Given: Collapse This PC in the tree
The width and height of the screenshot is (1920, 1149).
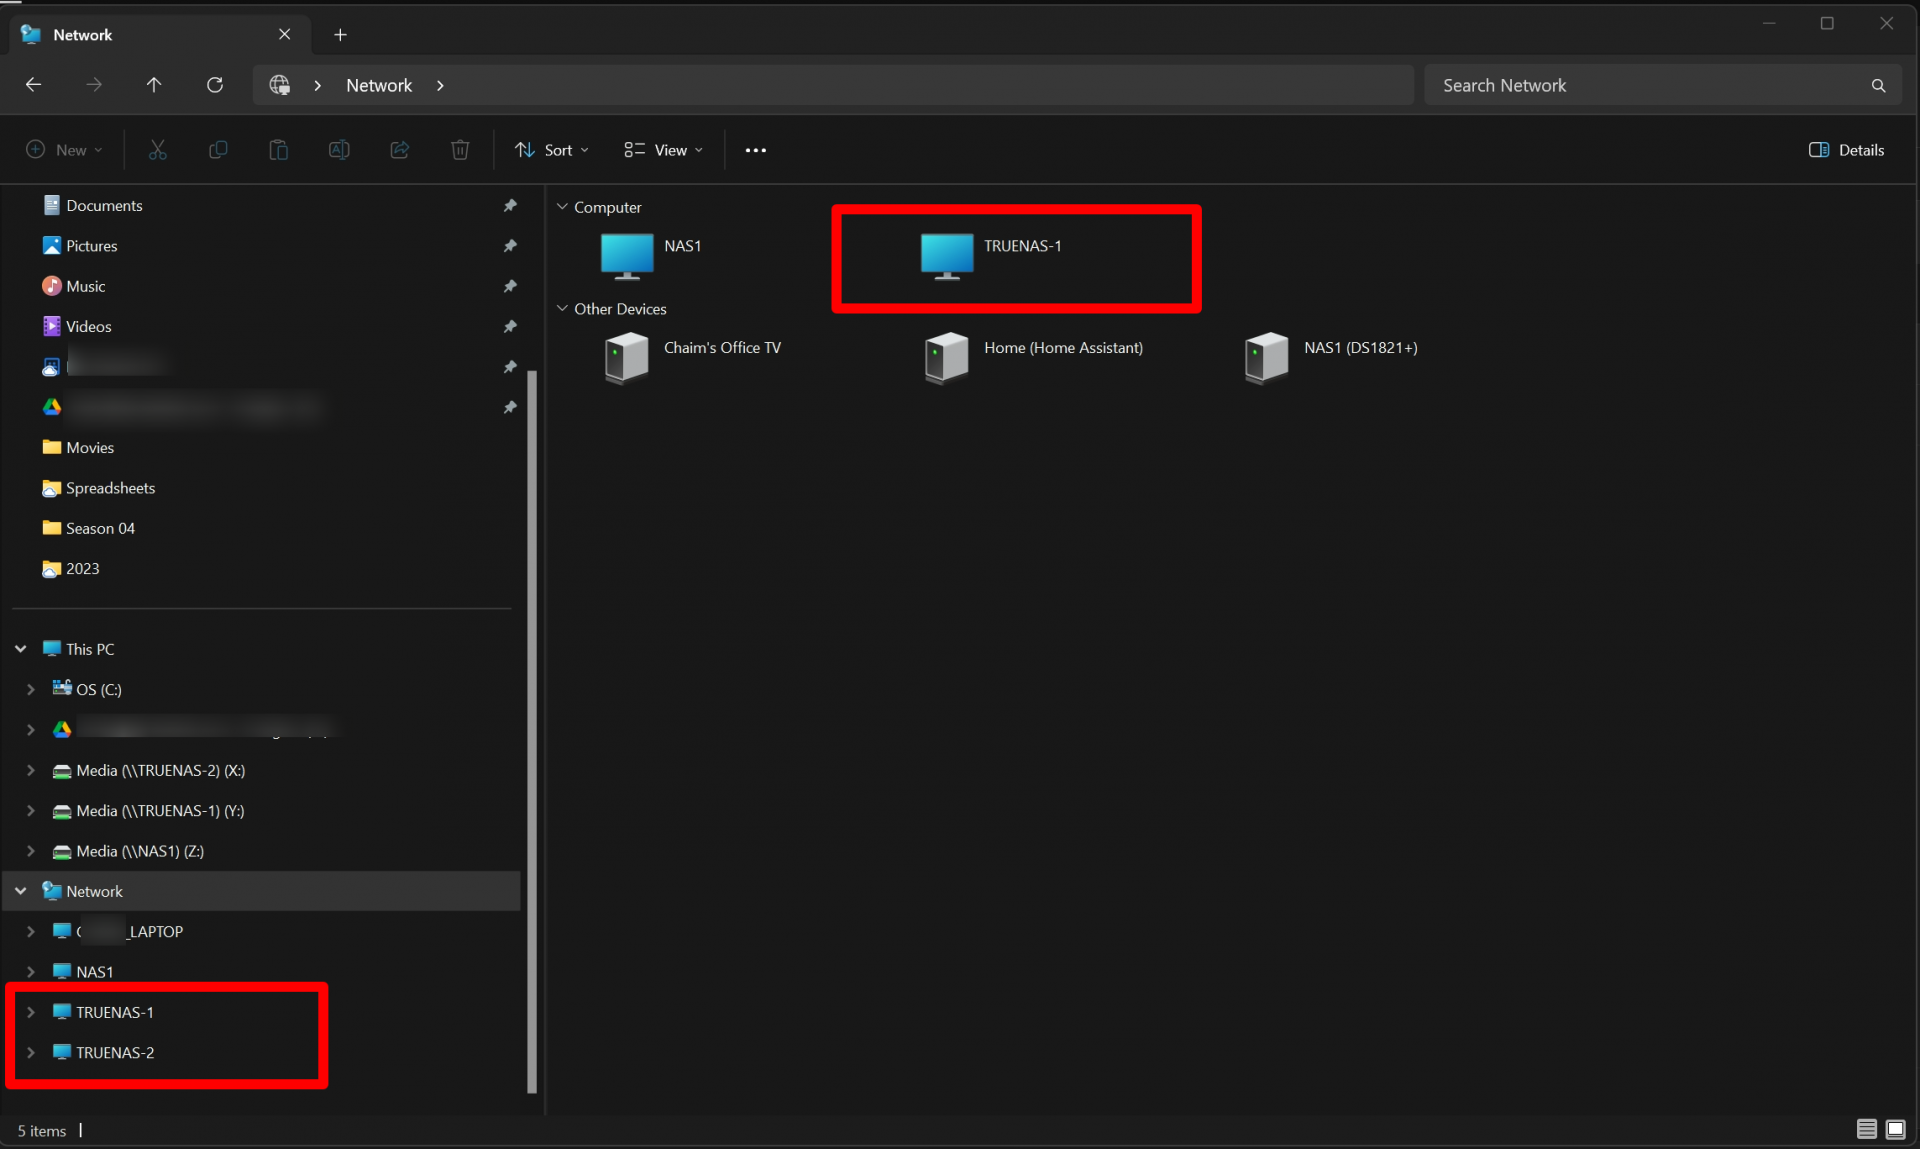Looking at the screenshot, I should pos(20,649).
